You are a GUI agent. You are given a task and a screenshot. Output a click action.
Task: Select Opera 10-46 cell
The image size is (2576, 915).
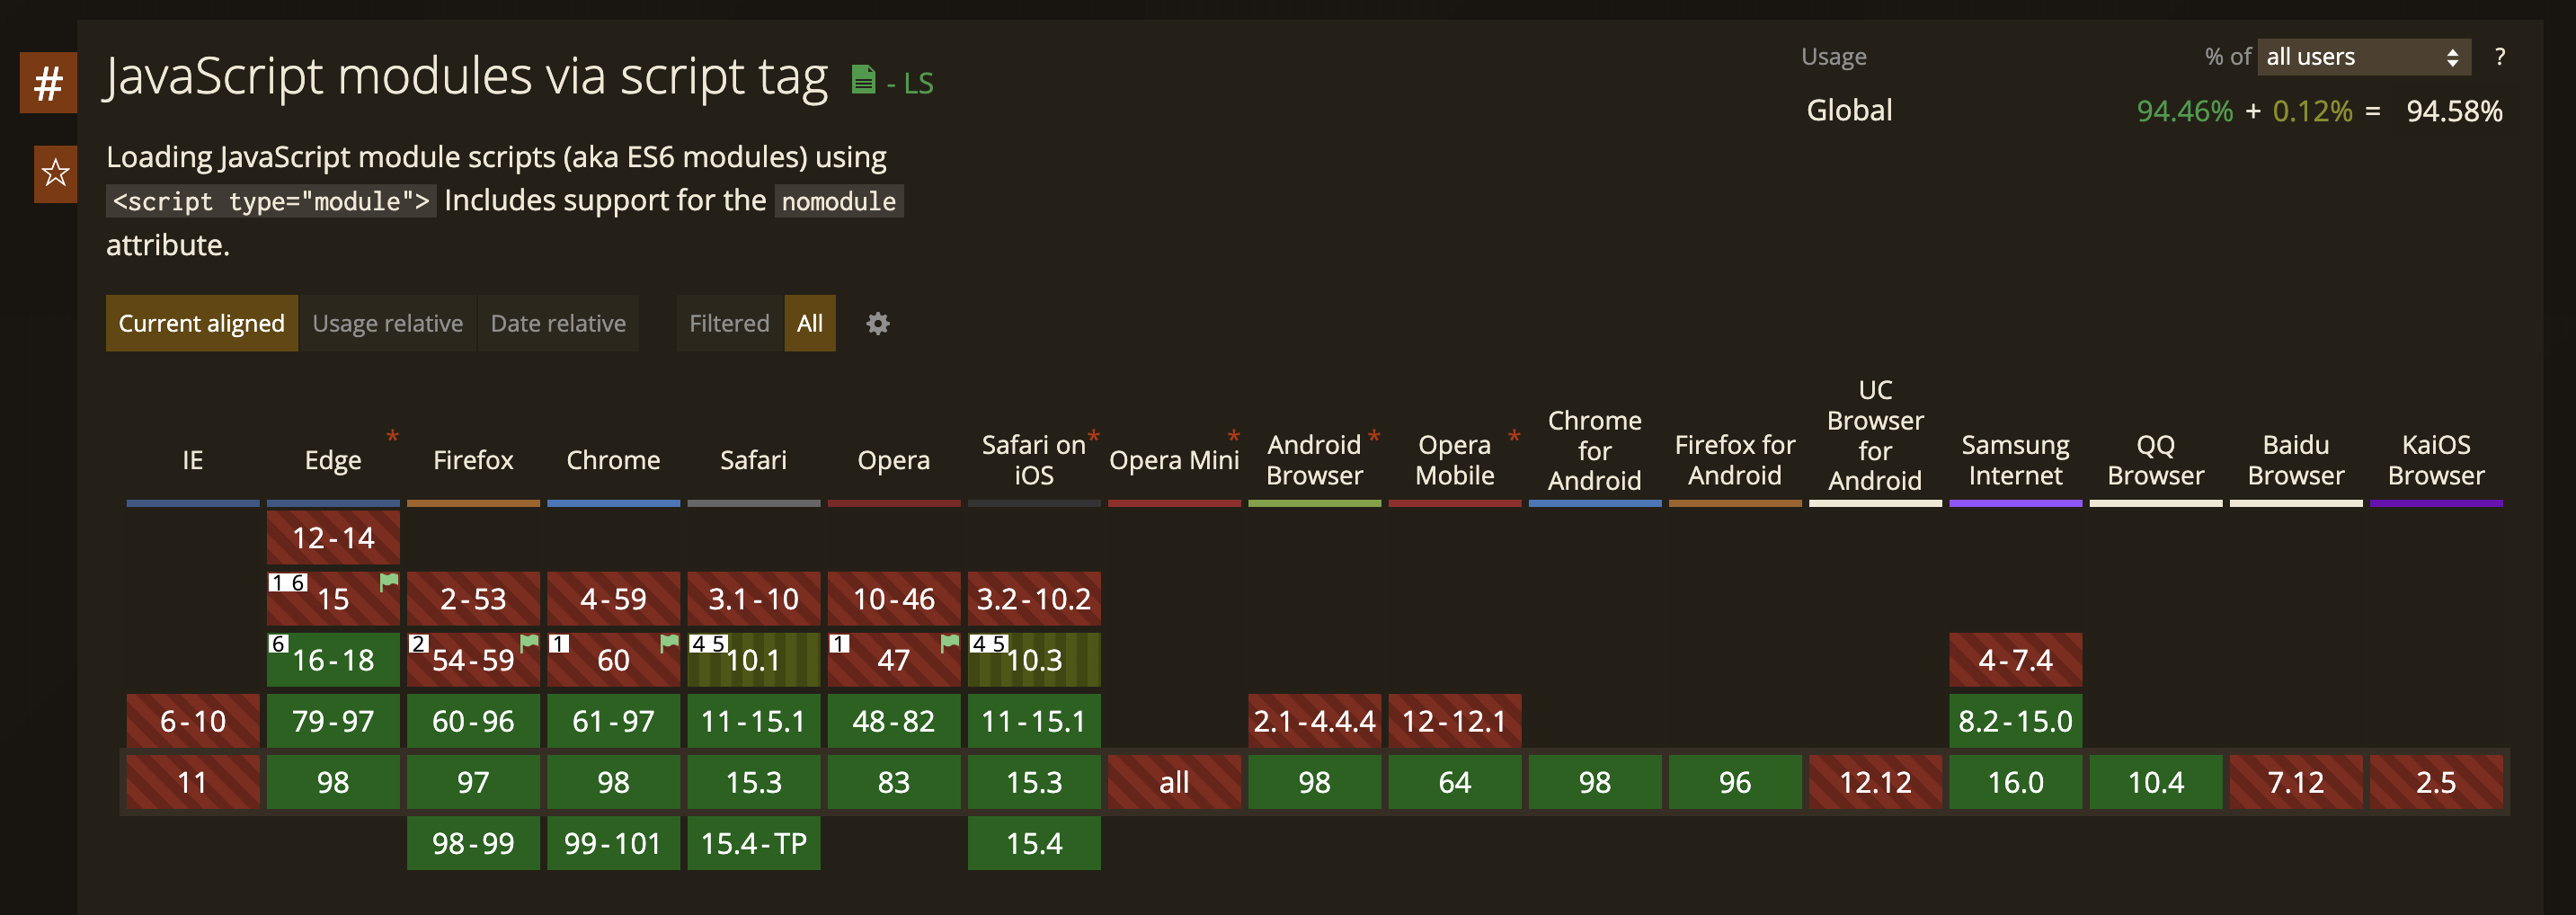click(894, 599)
